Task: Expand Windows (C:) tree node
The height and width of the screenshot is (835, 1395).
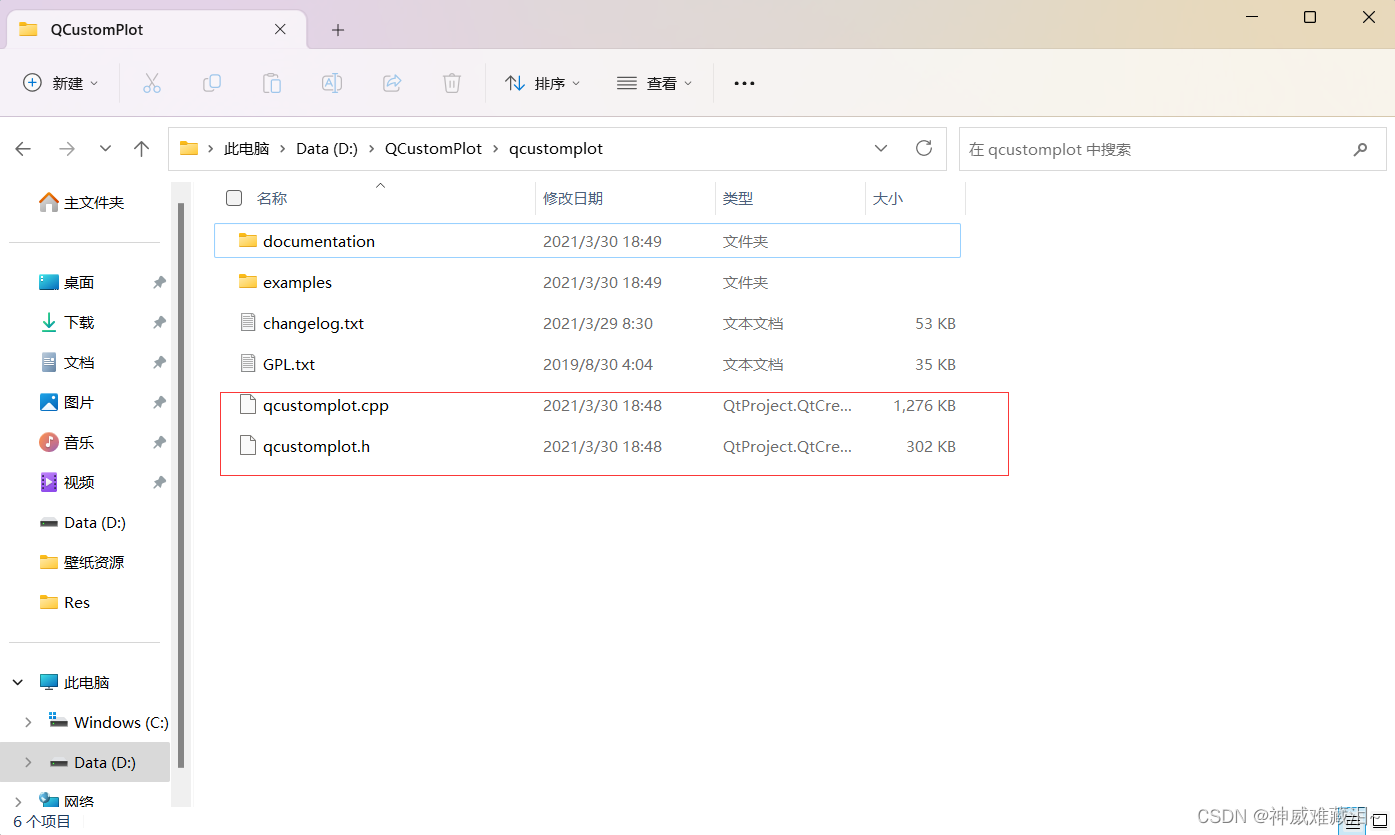Action: click(x=28, y=722)
